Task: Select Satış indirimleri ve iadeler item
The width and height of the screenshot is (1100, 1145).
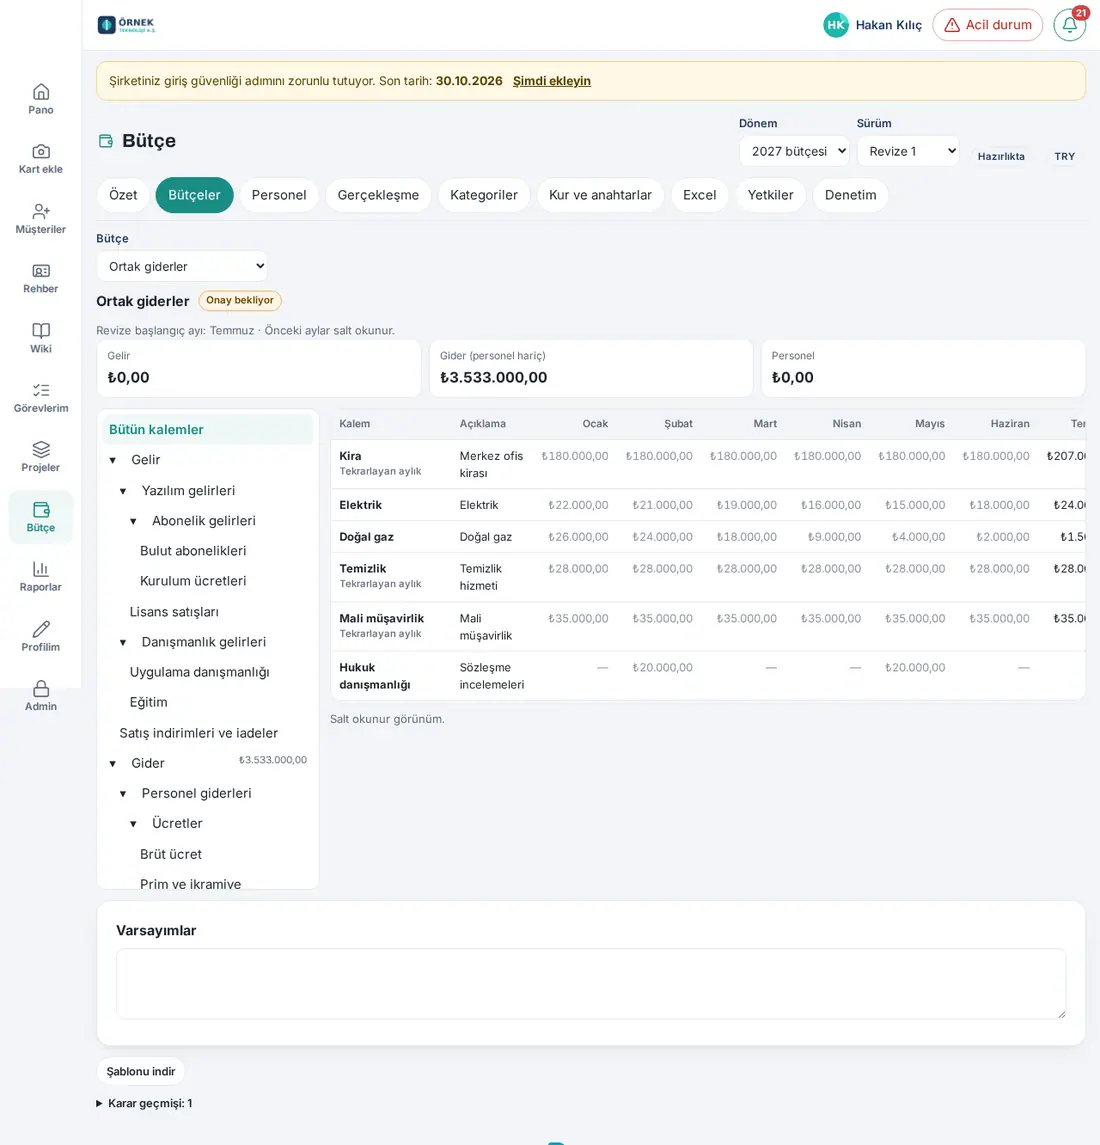Action: coord(199,733)
